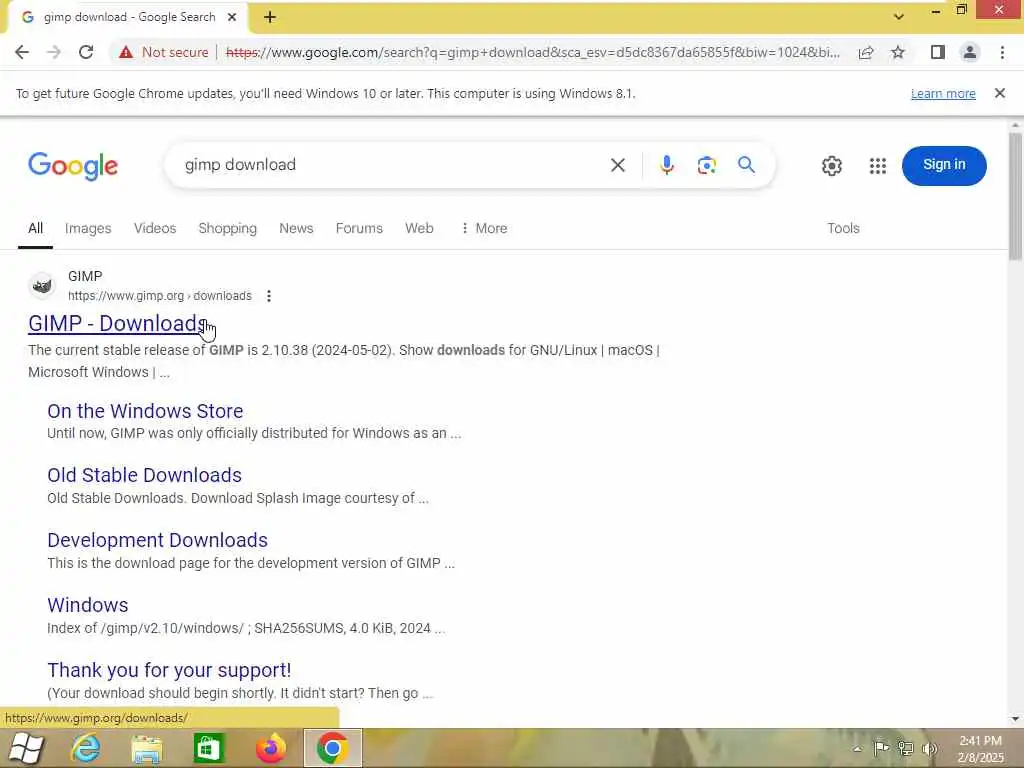Image resolution: width=1024 pixels, height=768 pixels.
Task: Click the GIMP site favicon
Action: point(42,286)
